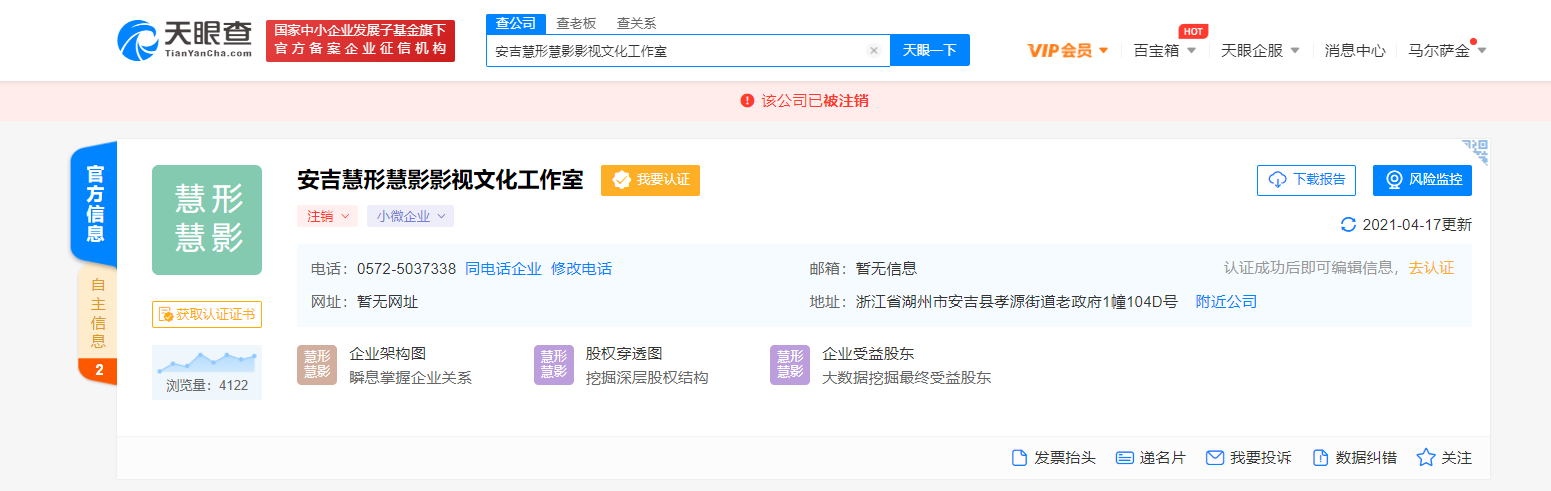Click 我要认证 badge button

click(x=650, y=180)
